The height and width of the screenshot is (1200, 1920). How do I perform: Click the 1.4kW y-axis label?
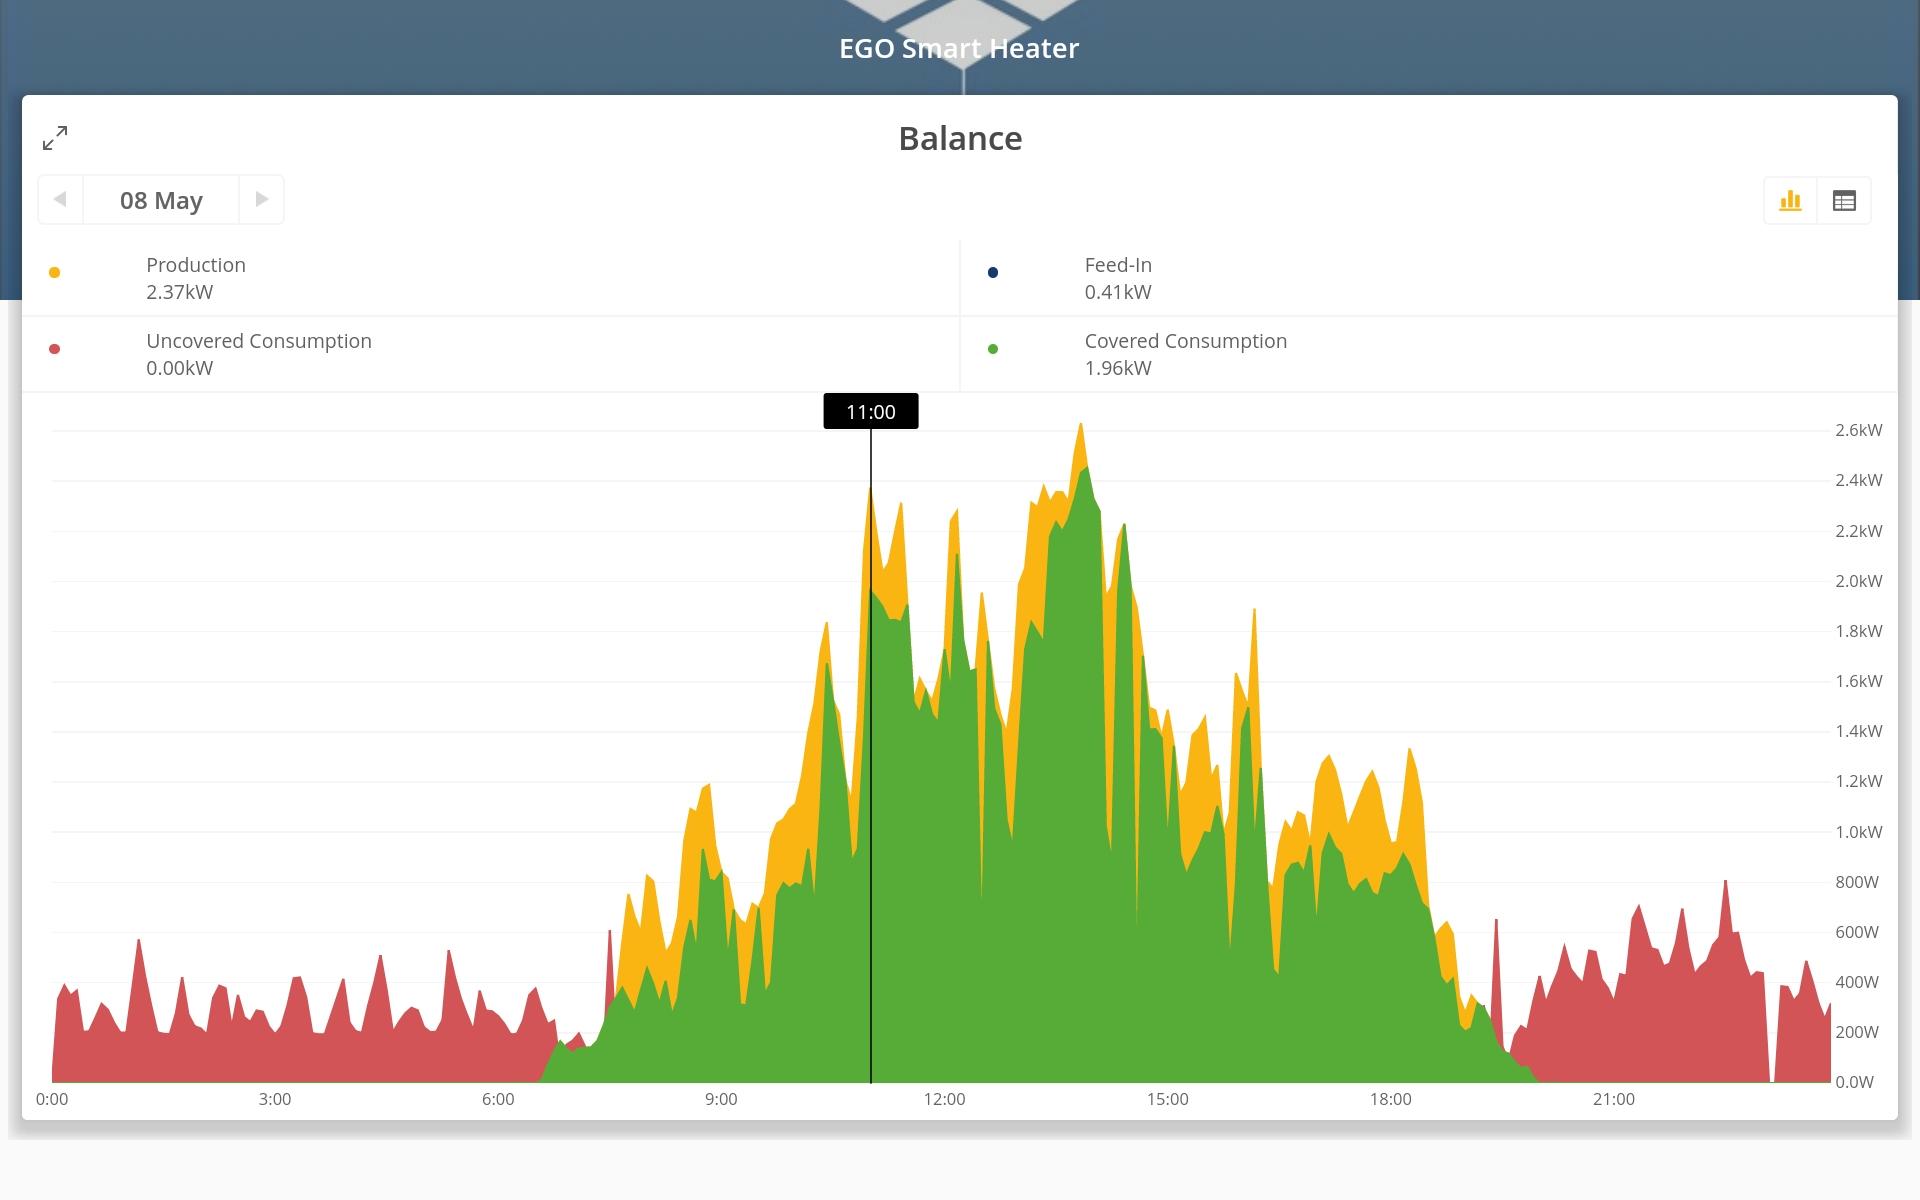click(x=1858, y=731)
